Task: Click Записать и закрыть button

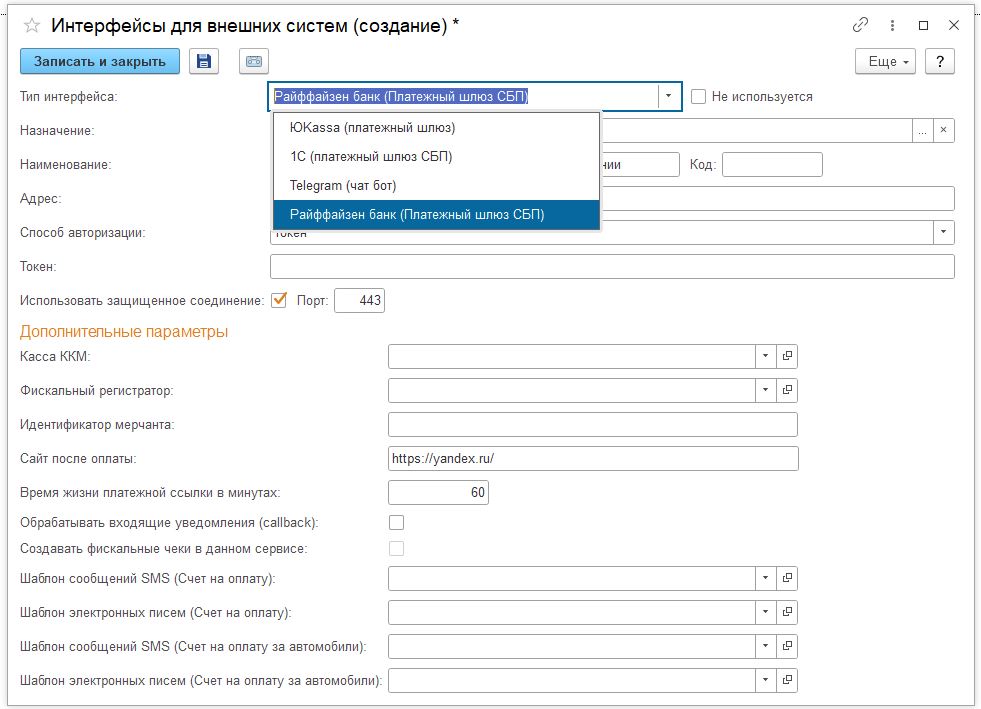Action: (100, 61)
